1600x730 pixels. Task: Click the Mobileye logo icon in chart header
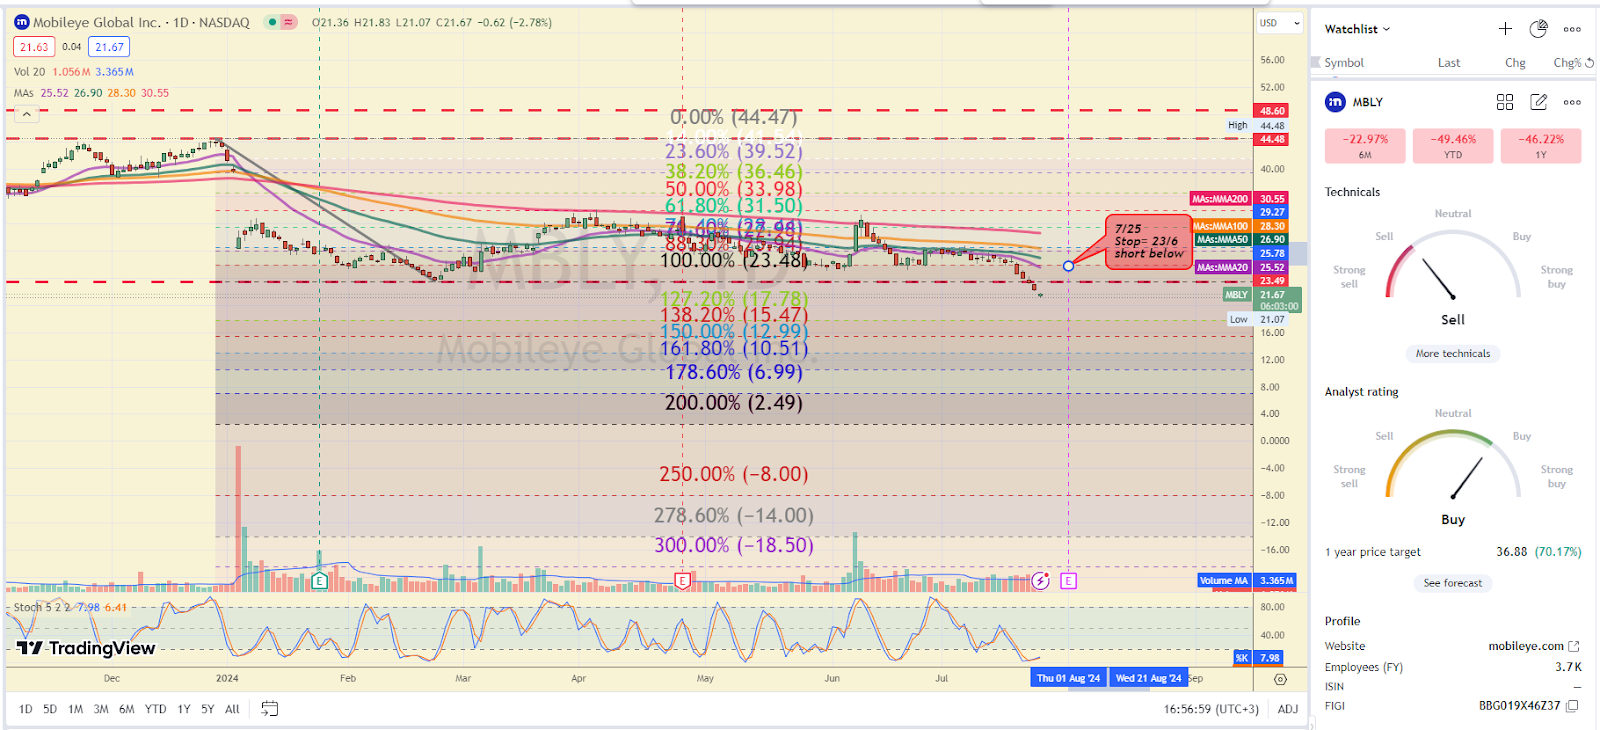click(21, 22)
